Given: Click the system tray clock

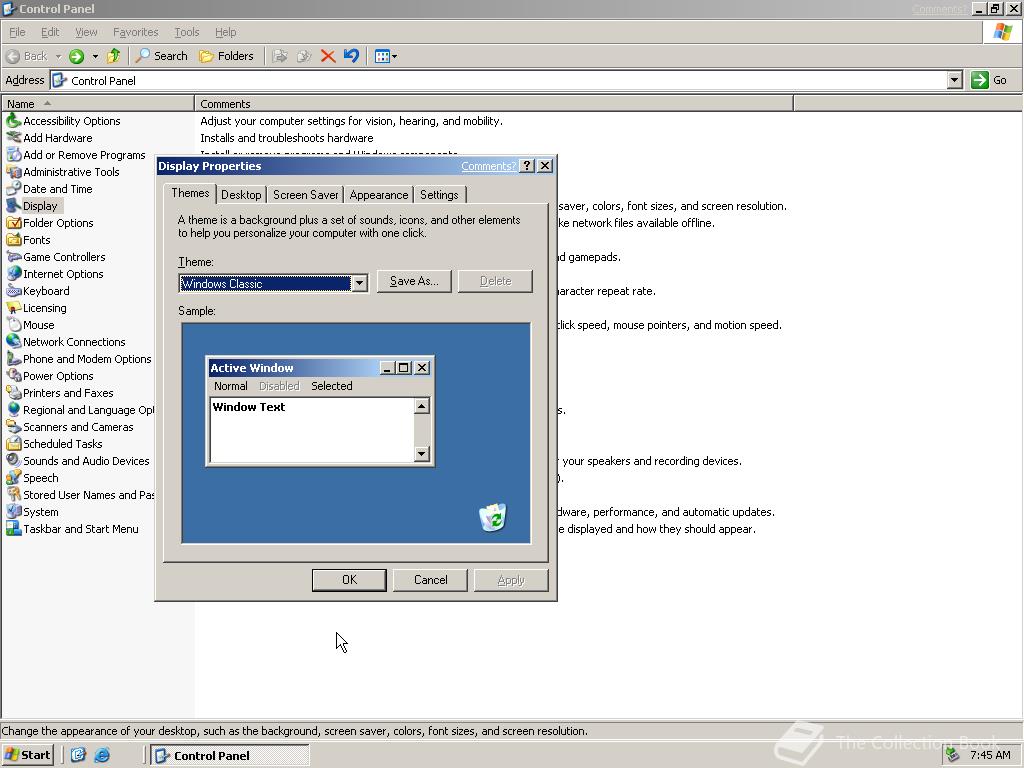Looking at the screenshot, I should point(990,755).
